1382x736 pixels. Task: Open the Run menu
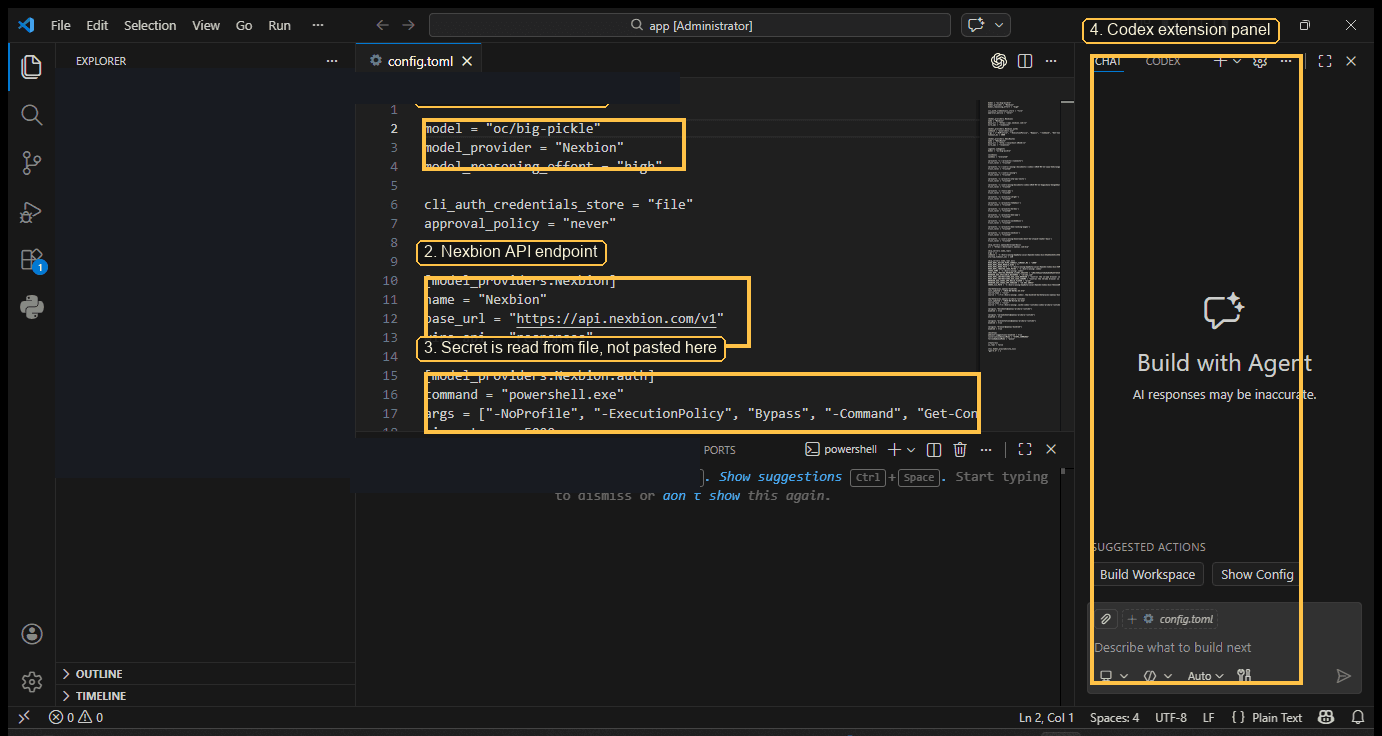click(x=279, y=25)
